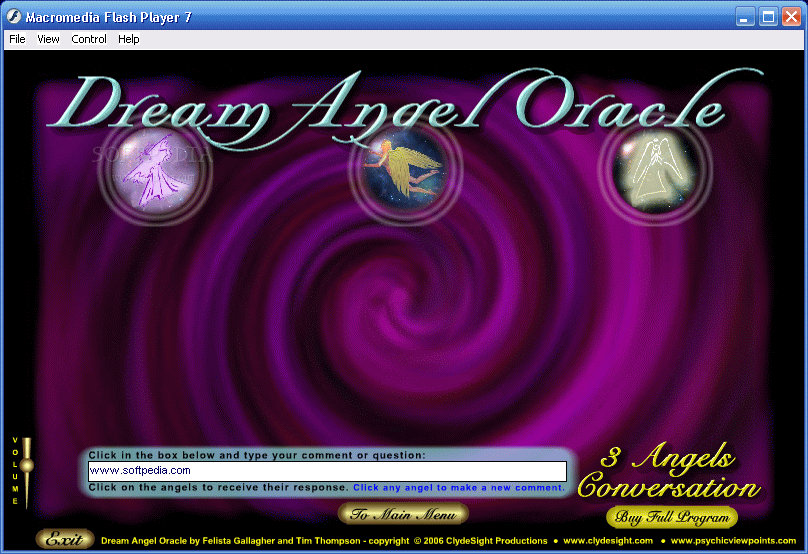Screen dimensions: 808x554
Task: Click the Exit button
Action: (x=64, y=539)
